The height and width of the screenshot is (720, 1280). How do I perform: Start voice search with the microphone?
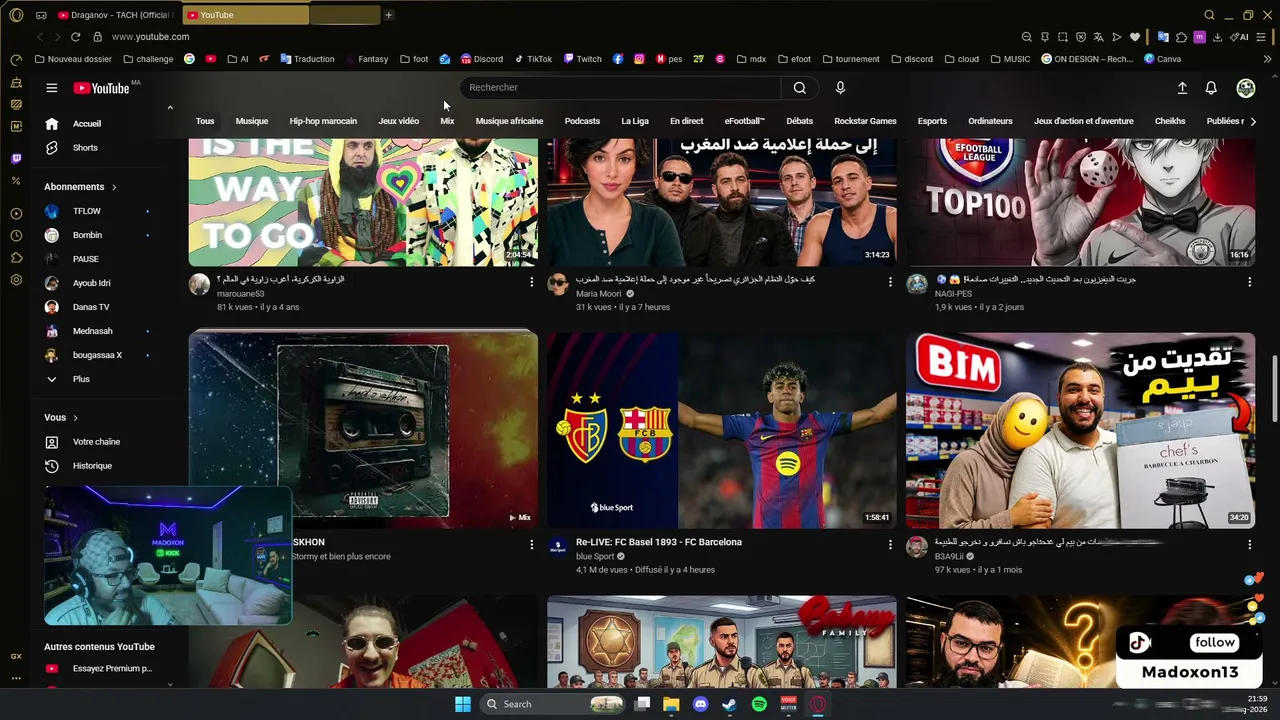tap(840, 88)
